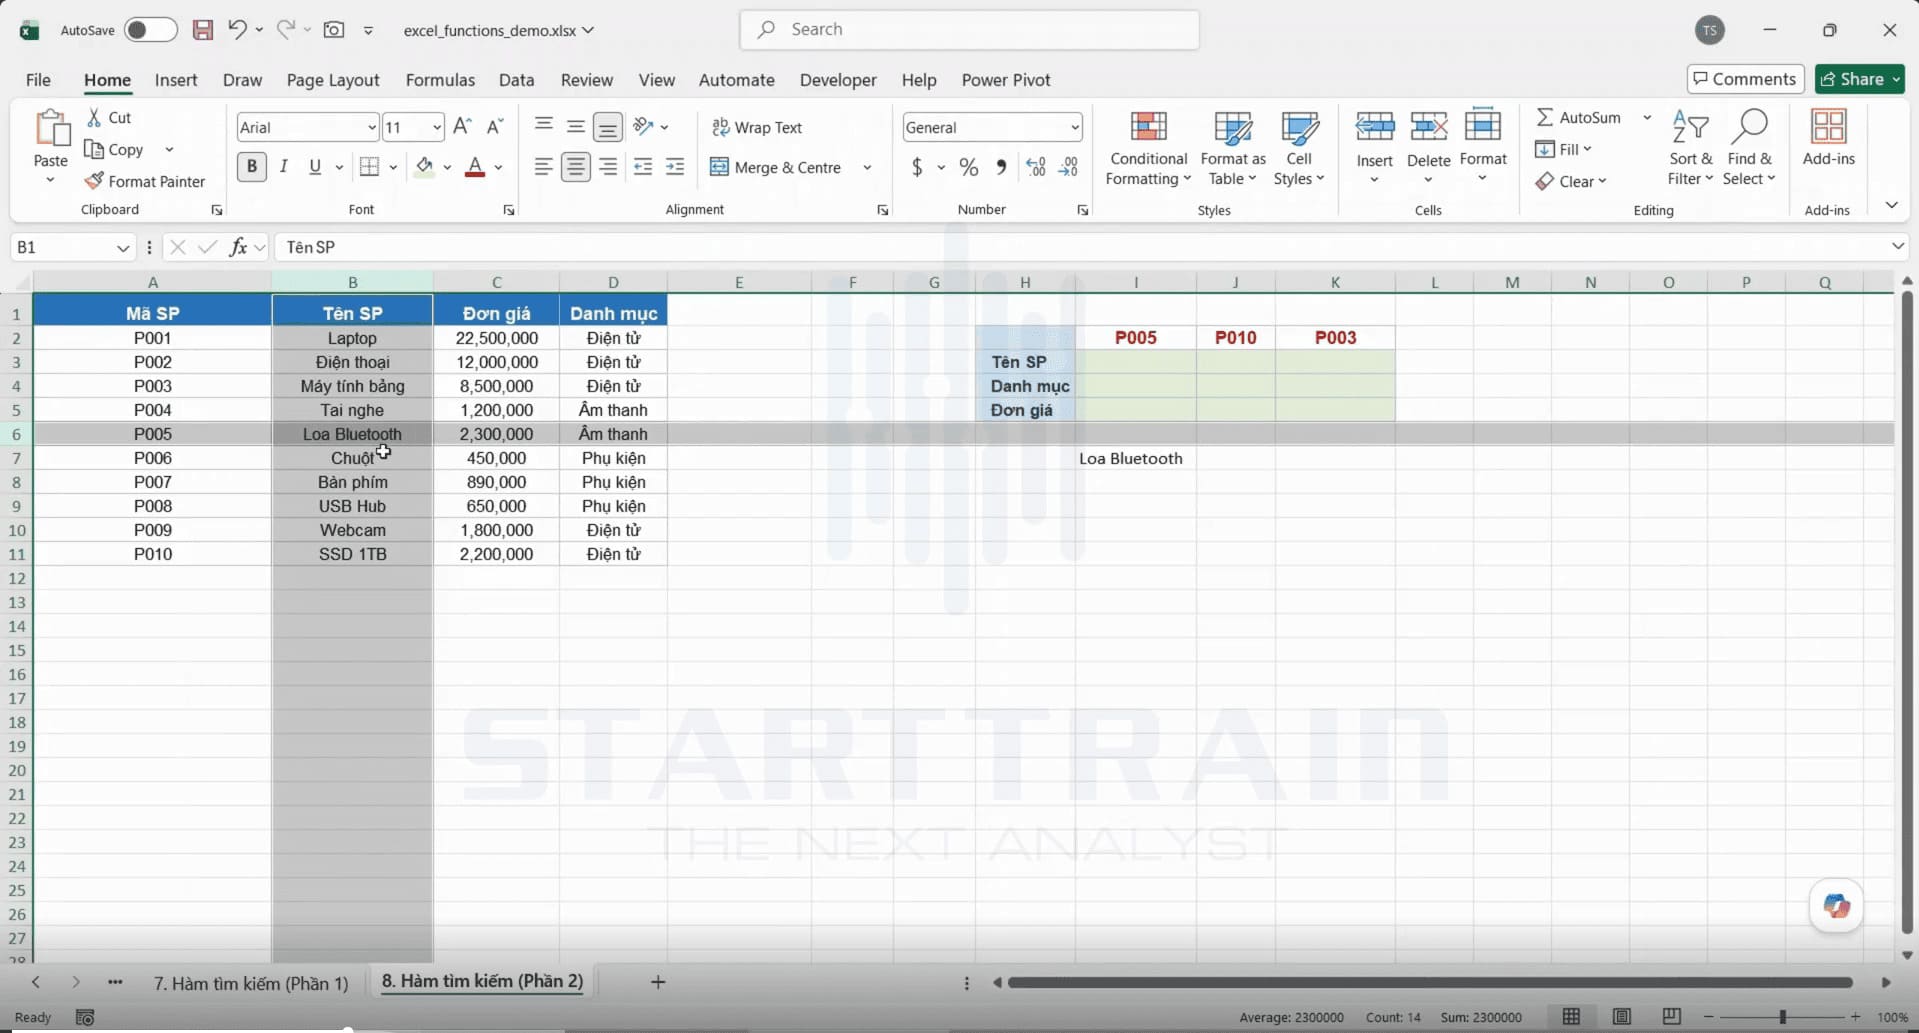Image resolution: width=1919 pixels, height=1033 pixels.
Task: Open the File menu
Action: (x=38, y=80)
